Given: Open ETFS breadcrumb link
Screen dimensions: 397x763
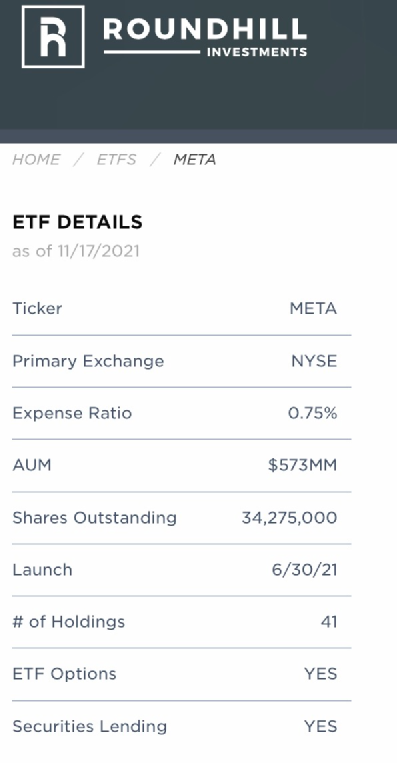Looking at the screenshot, I should click(x=116, y=160).
